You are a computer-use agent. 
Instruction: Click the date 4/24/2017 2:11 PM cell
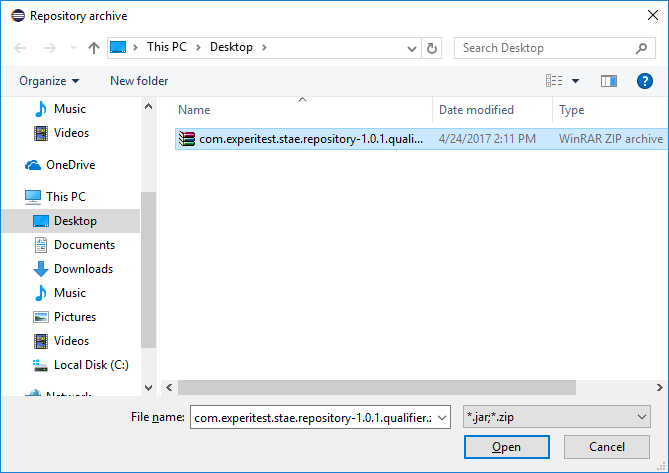coord(487,139)
